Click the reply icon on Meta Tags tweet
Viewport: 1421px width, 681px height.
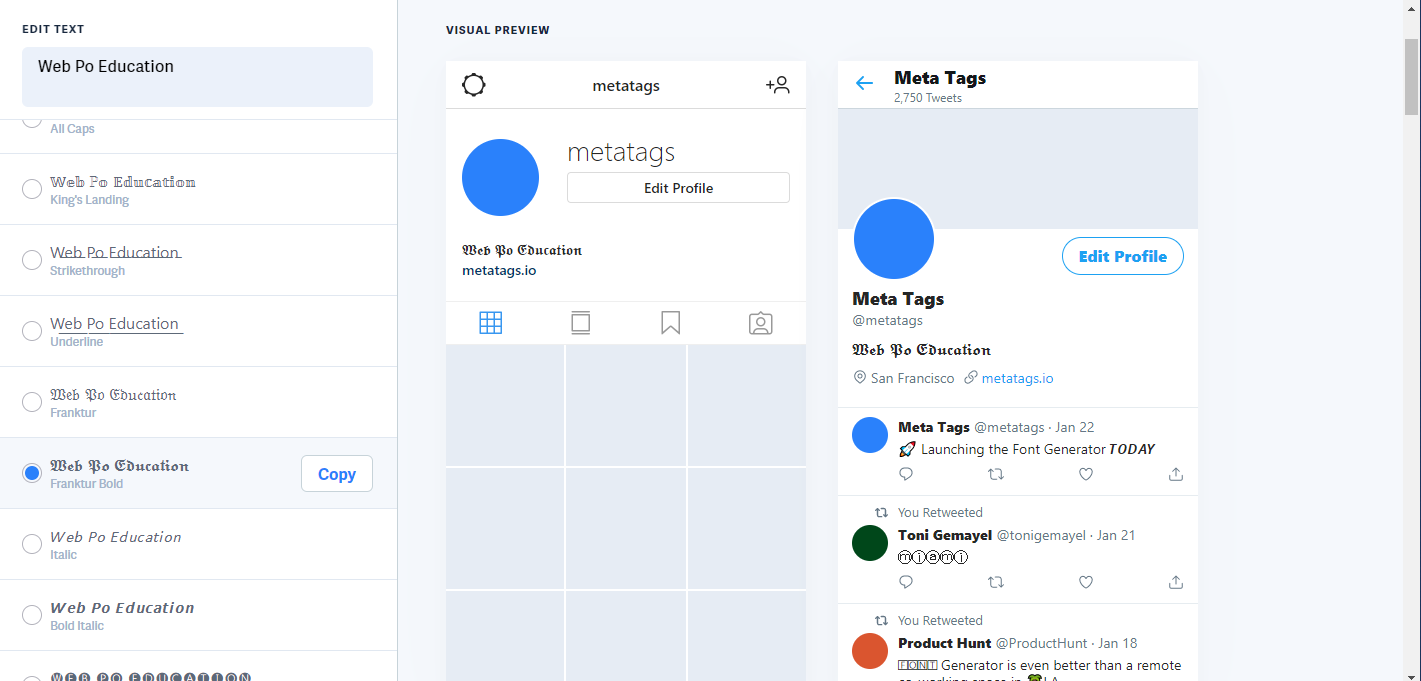[x=906, y=474]
